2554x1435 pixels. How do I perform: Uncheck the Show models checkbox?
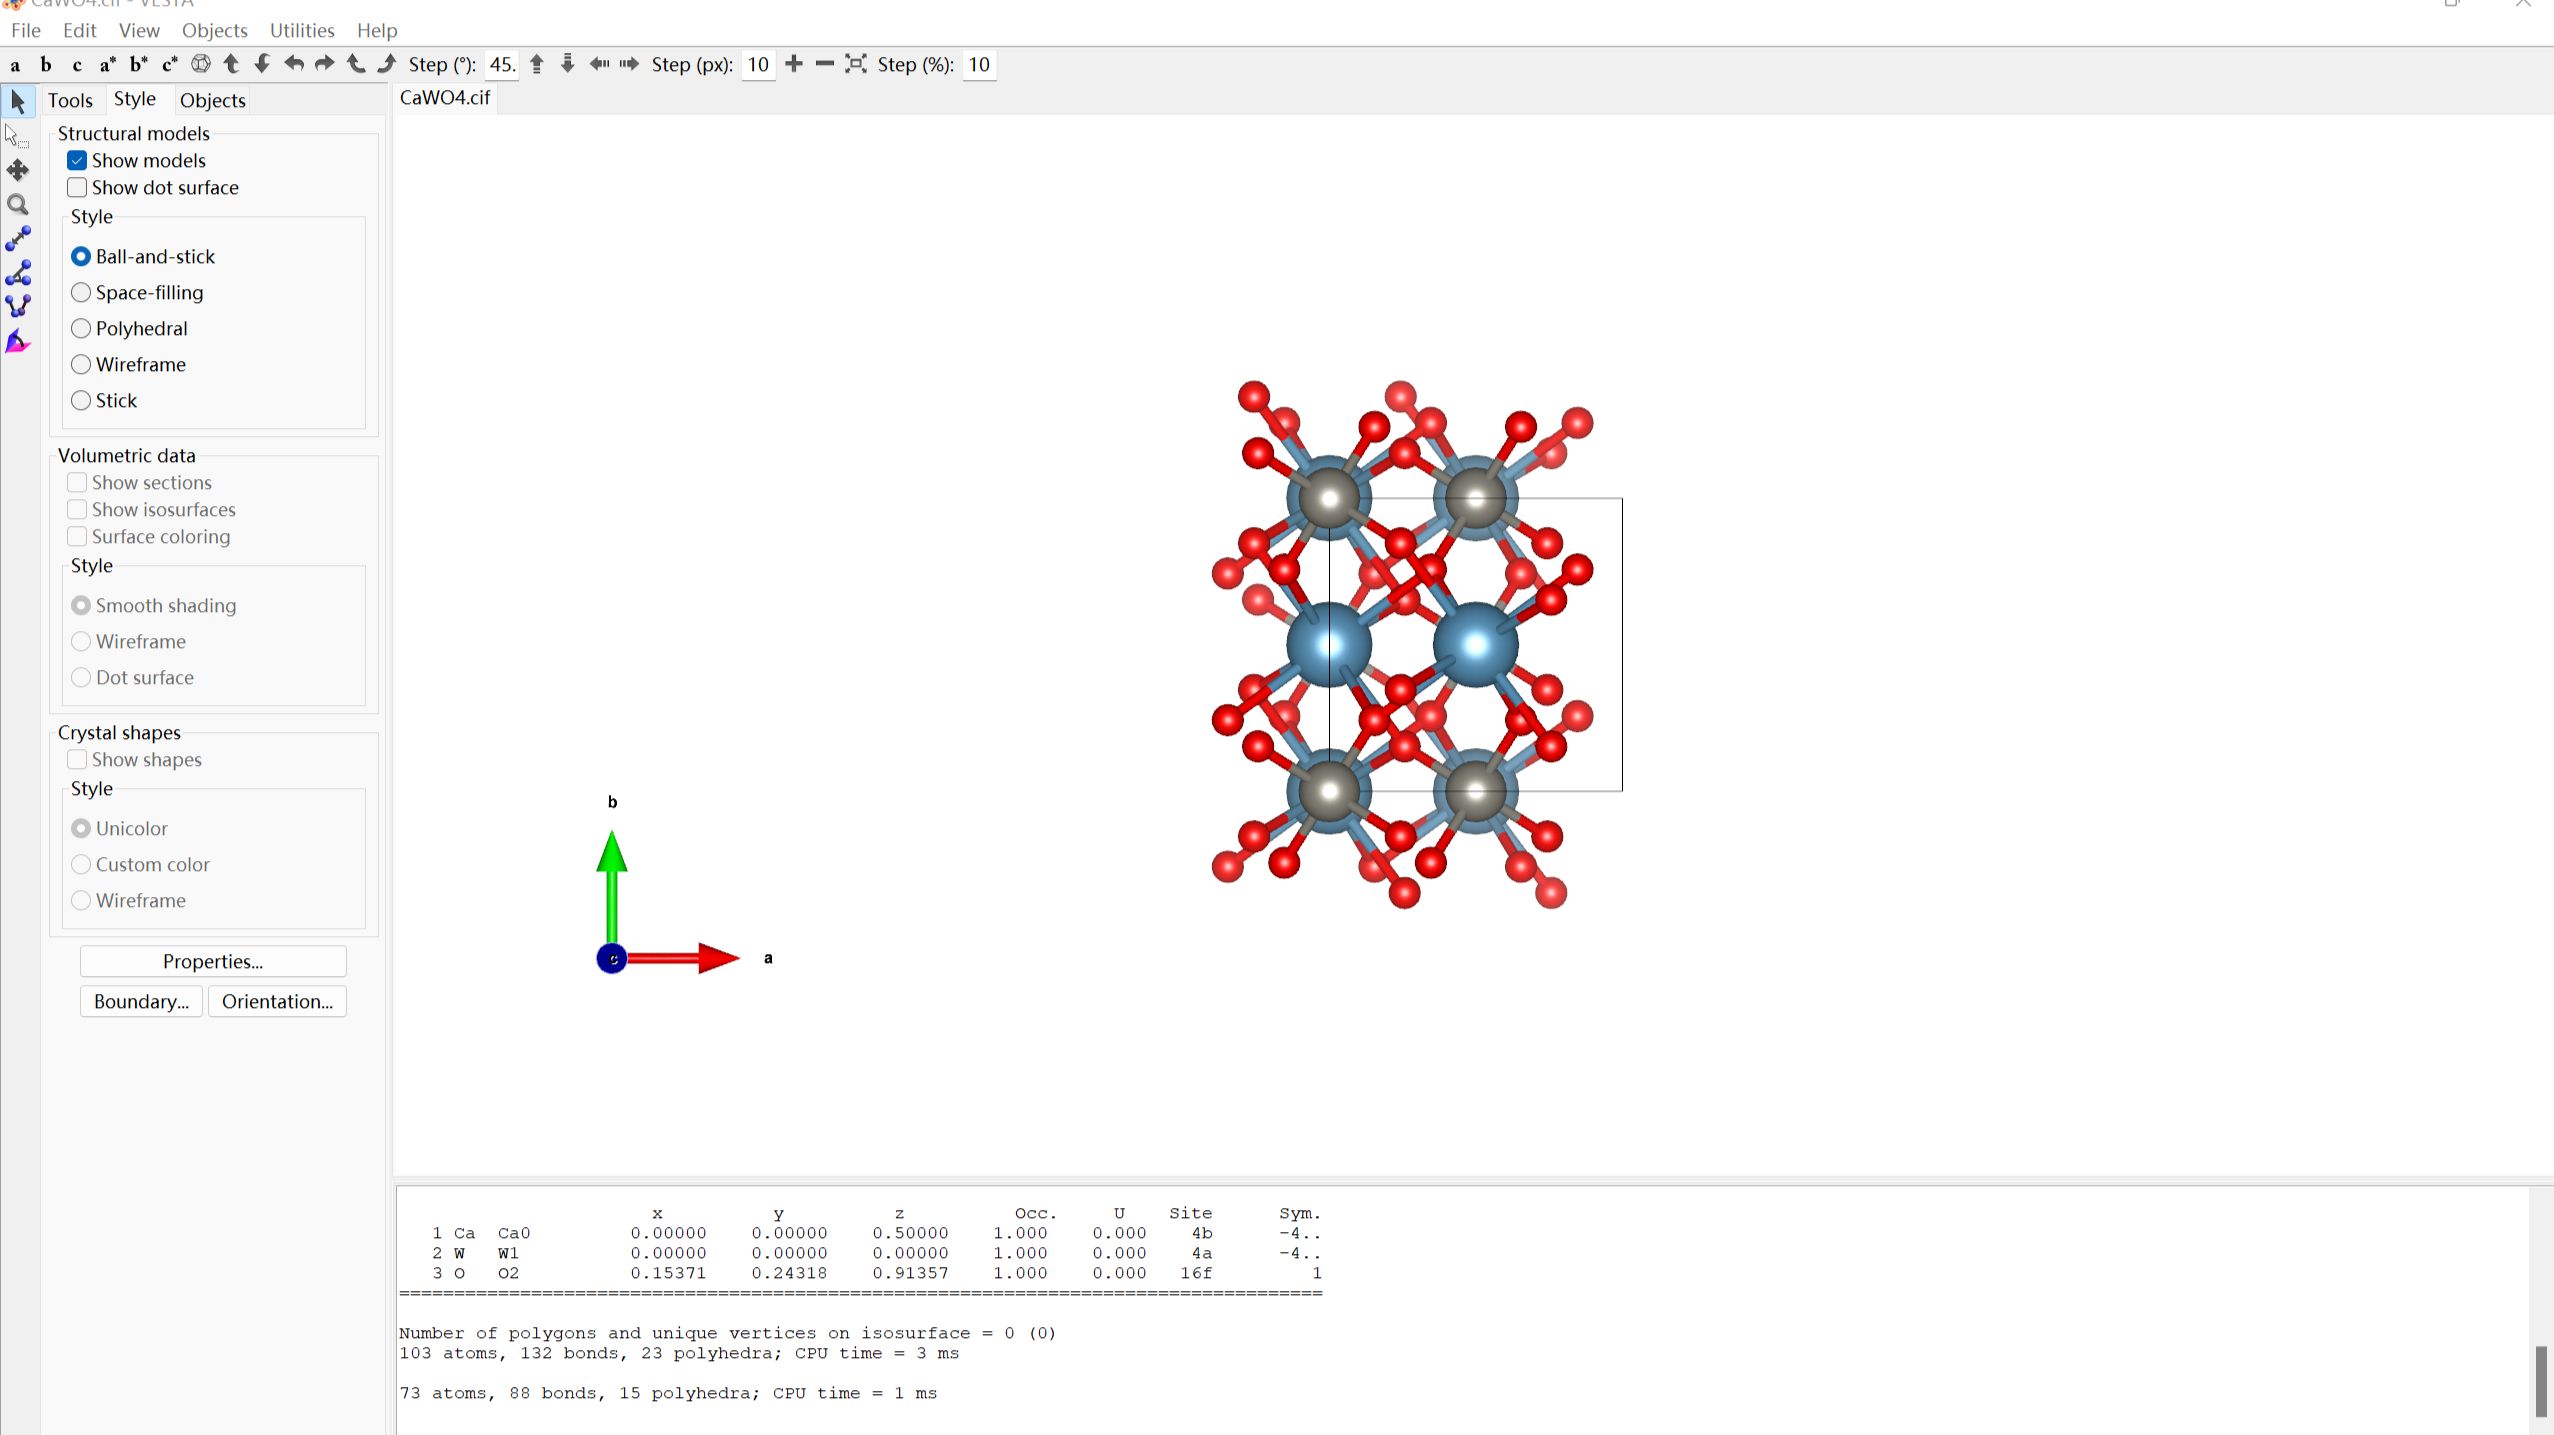(77, 160)
